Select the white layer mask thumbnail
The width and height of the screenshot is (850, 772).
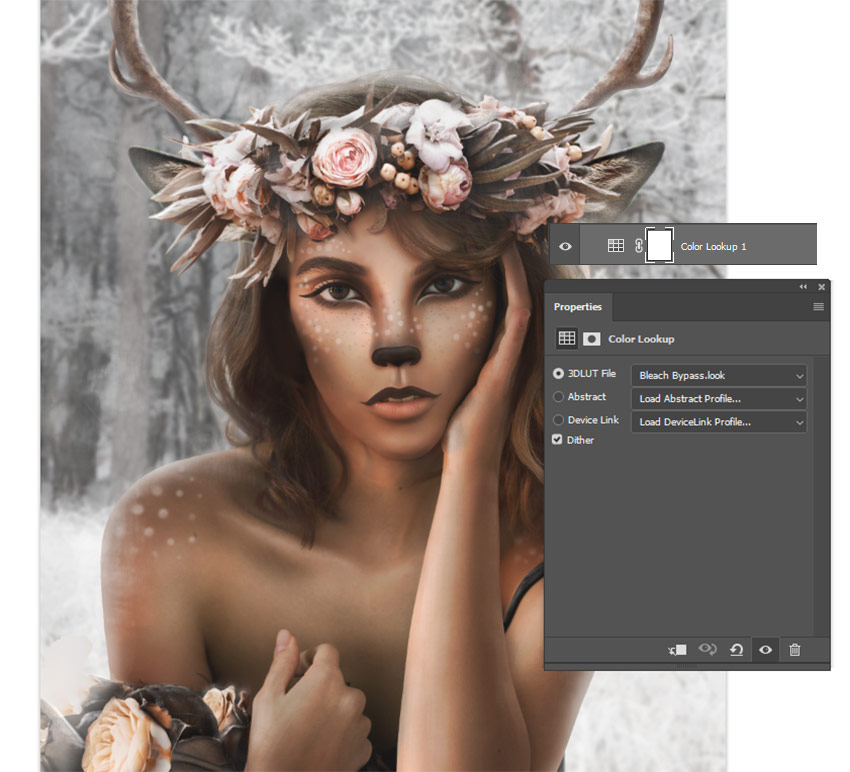[659, 246]
